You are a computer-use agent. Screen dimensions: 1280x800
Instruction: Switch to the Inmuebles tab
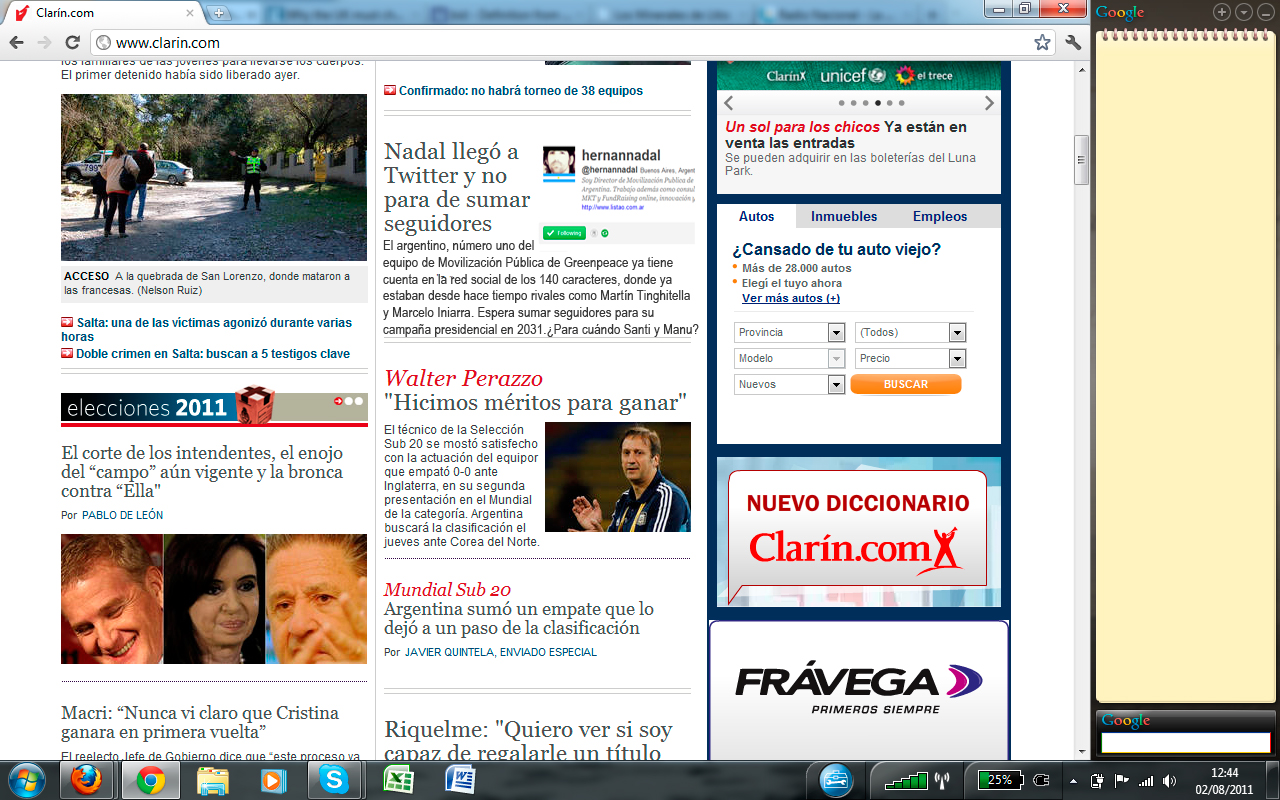pyautogui.click(x=844, y=217)
